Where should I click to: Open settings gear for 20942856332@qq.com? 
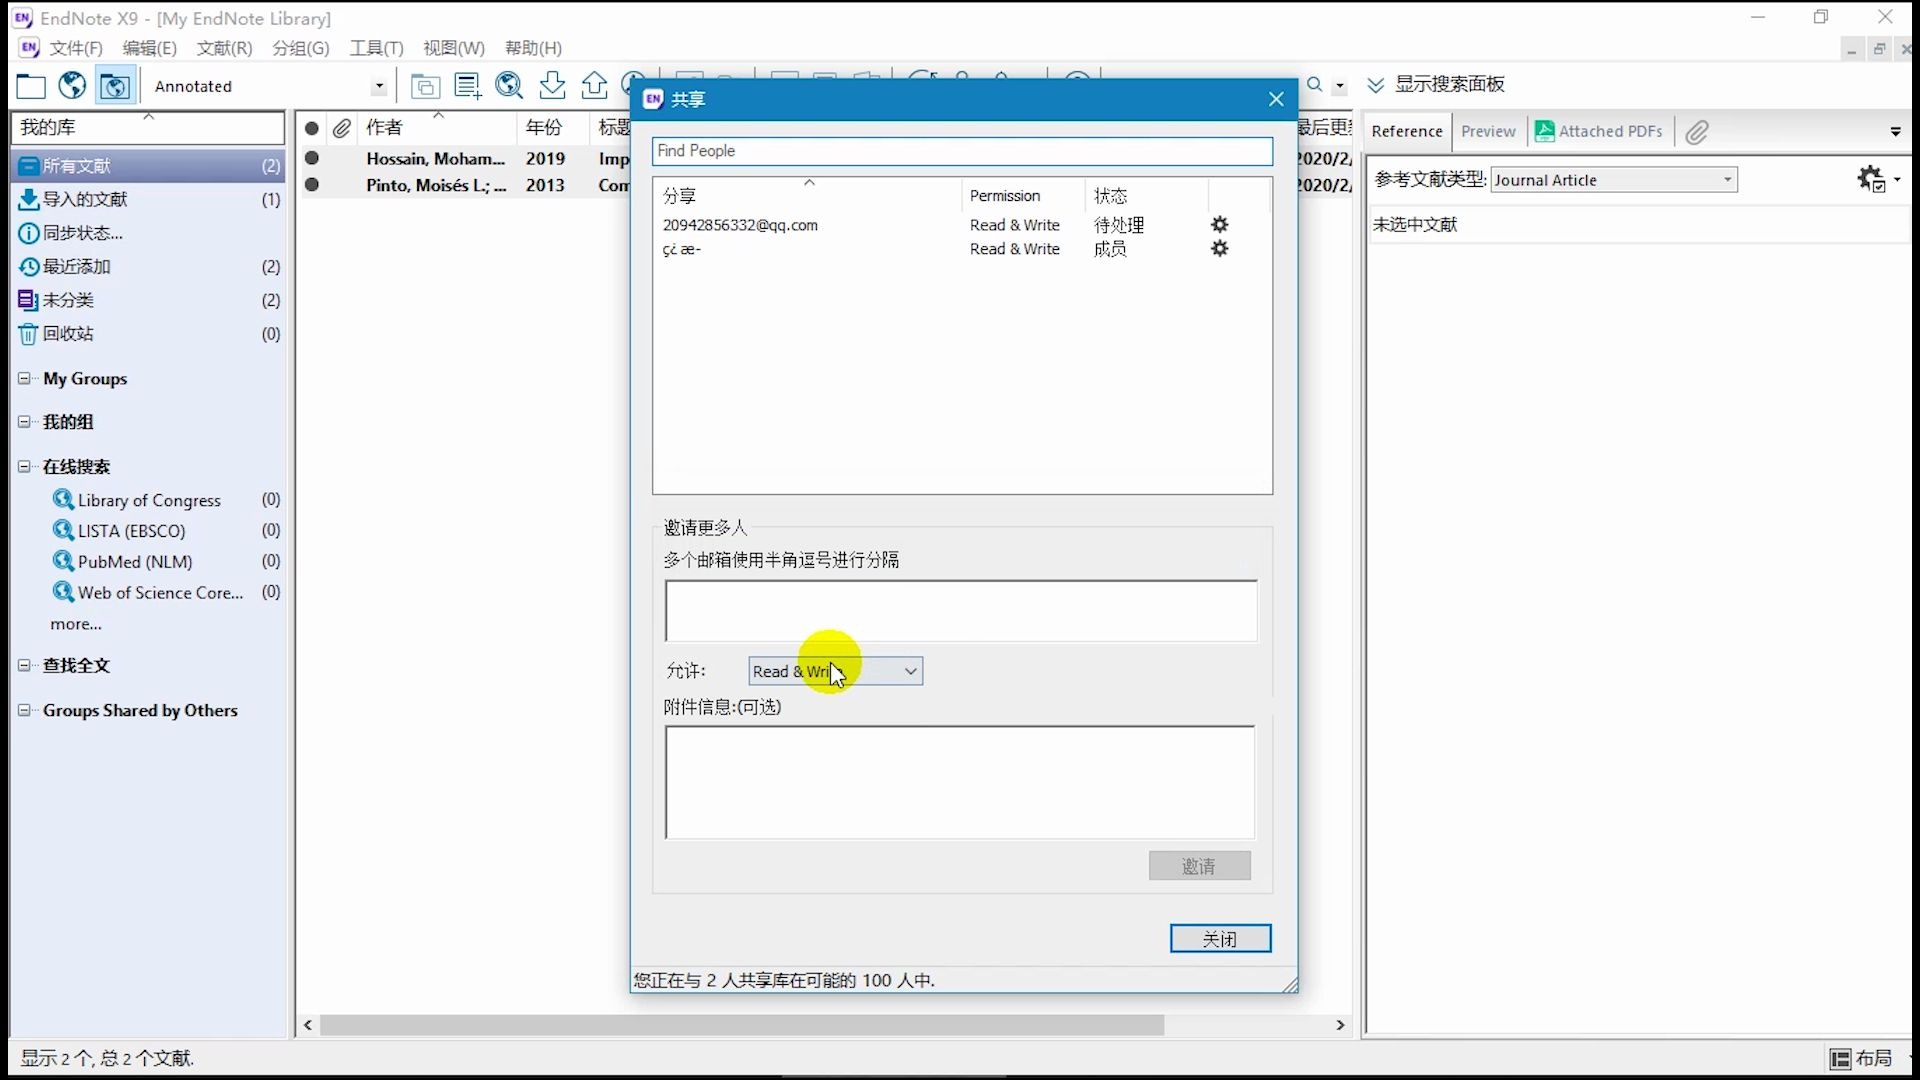(1219, 225)
